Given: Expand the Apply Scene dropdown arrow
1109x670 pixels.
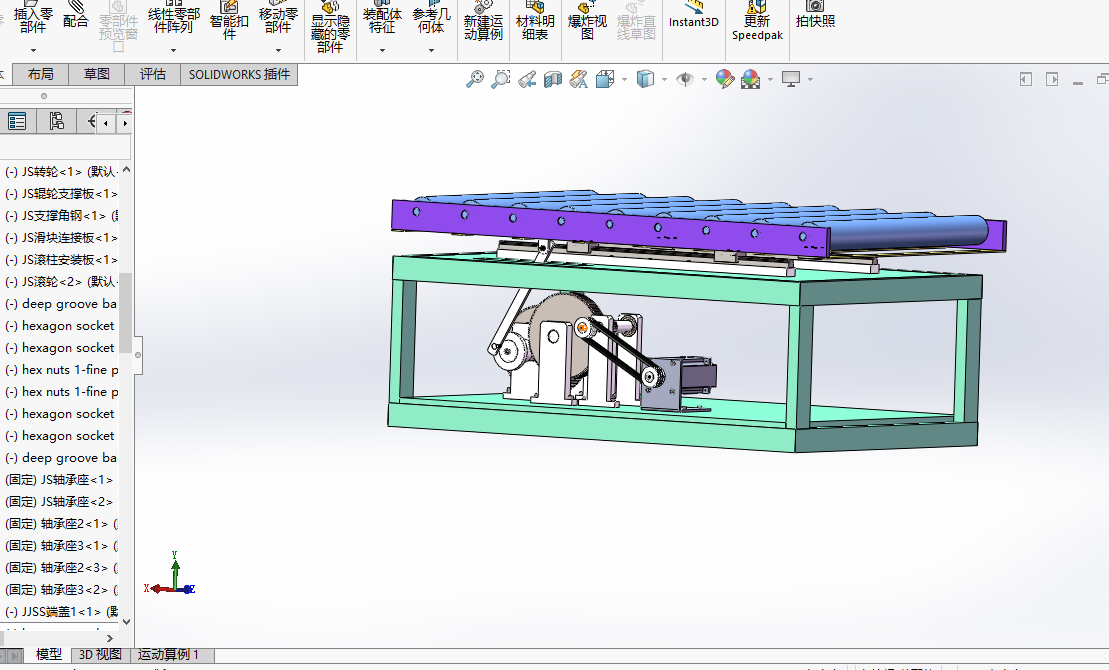Looking at the screenshot, I should coord(770,79).
